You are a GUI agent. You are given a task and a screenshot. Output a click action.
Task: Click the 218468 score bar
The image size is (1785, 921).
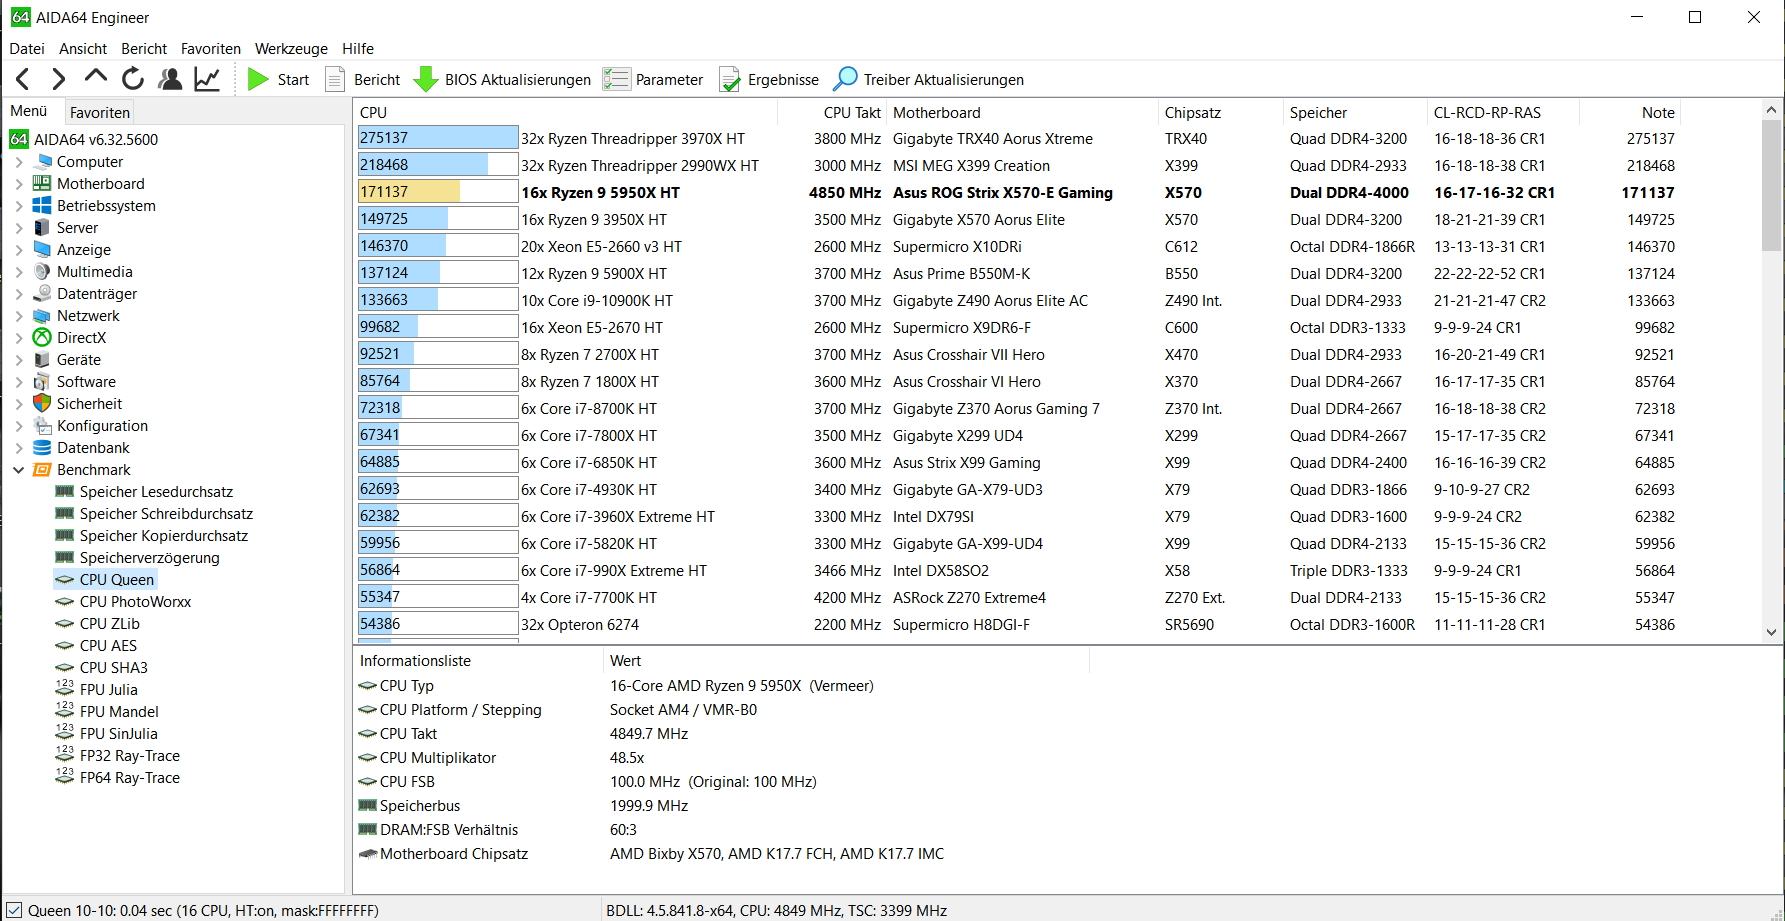(438, 165)
